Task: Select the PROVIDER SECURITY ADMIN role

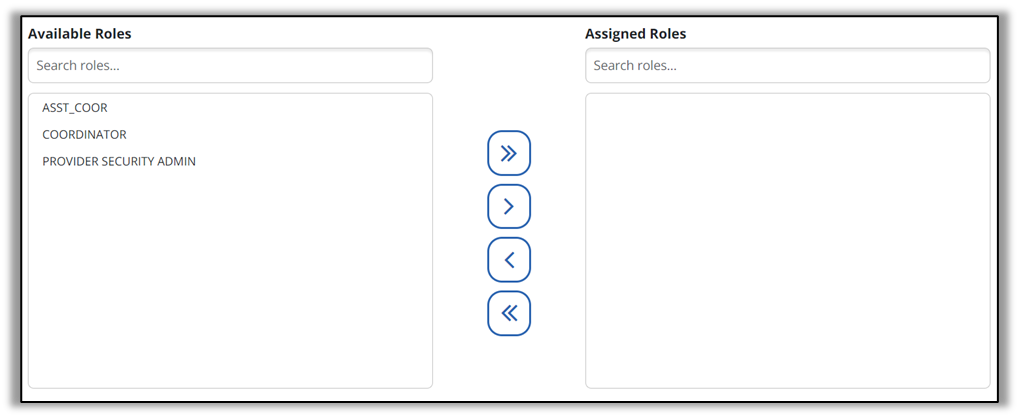Action: point(119,162)
